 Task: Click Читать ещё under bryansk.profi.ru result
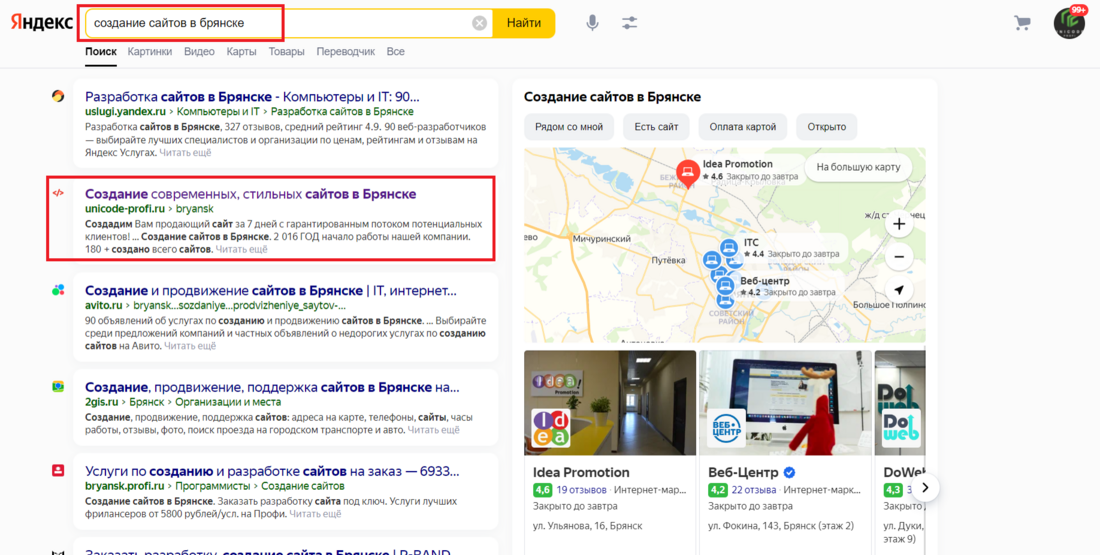(315, 514)
